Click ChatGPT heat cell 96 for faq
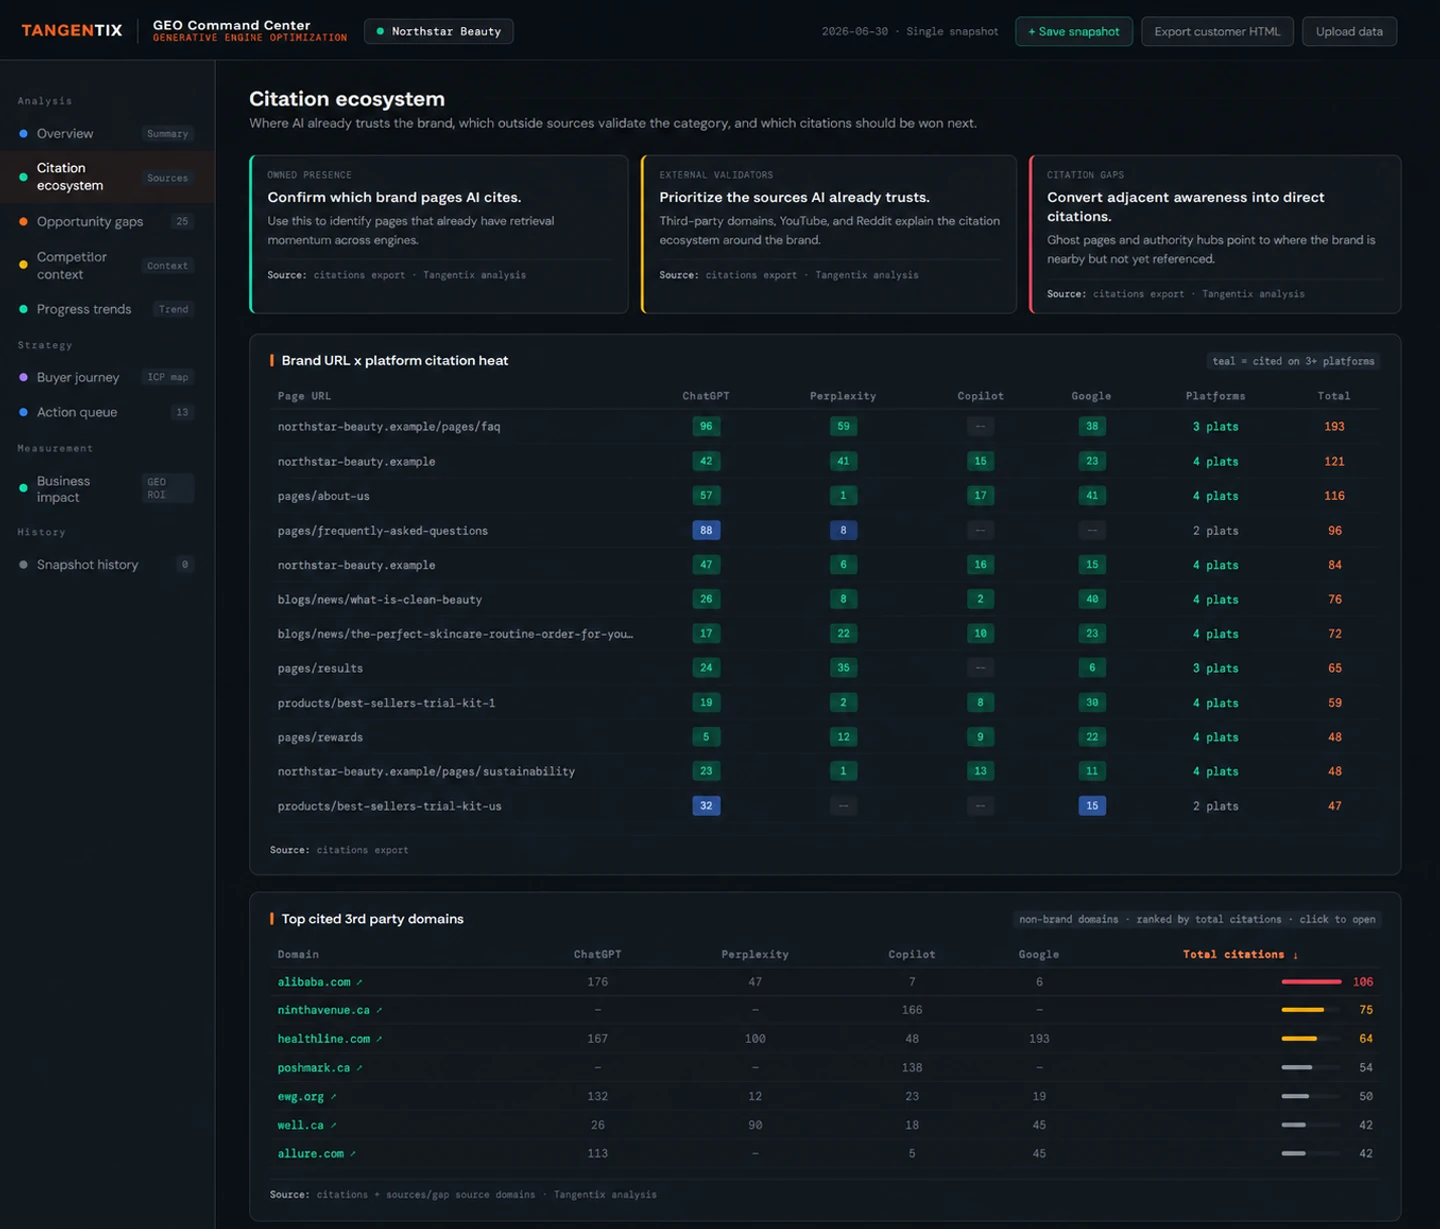 tap(706, 426)
